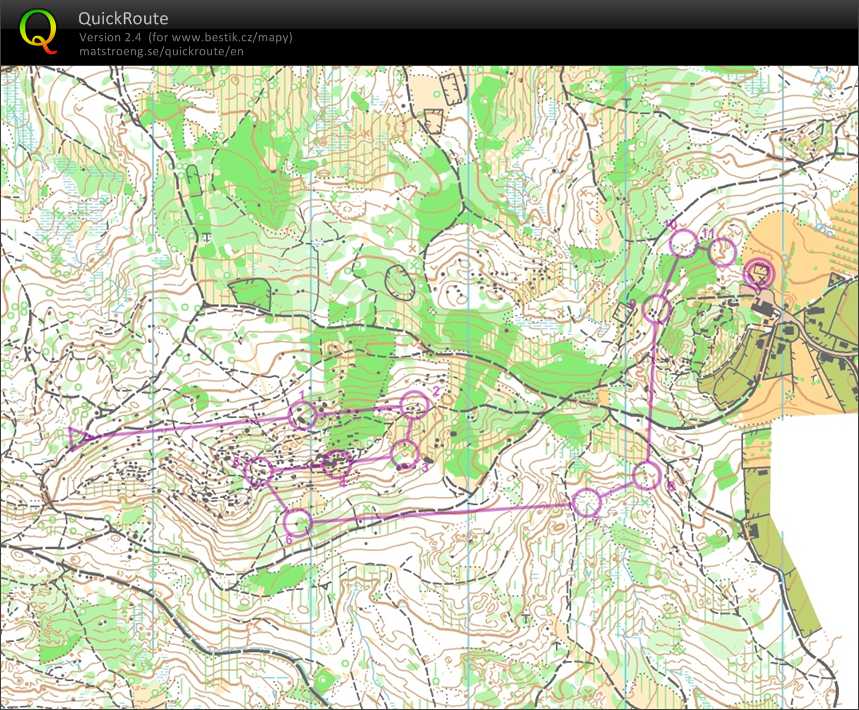Image resolution: width=859 pixels, height=710 pixels.
Task: Select control circle number 10
Action: coord(683,243)
